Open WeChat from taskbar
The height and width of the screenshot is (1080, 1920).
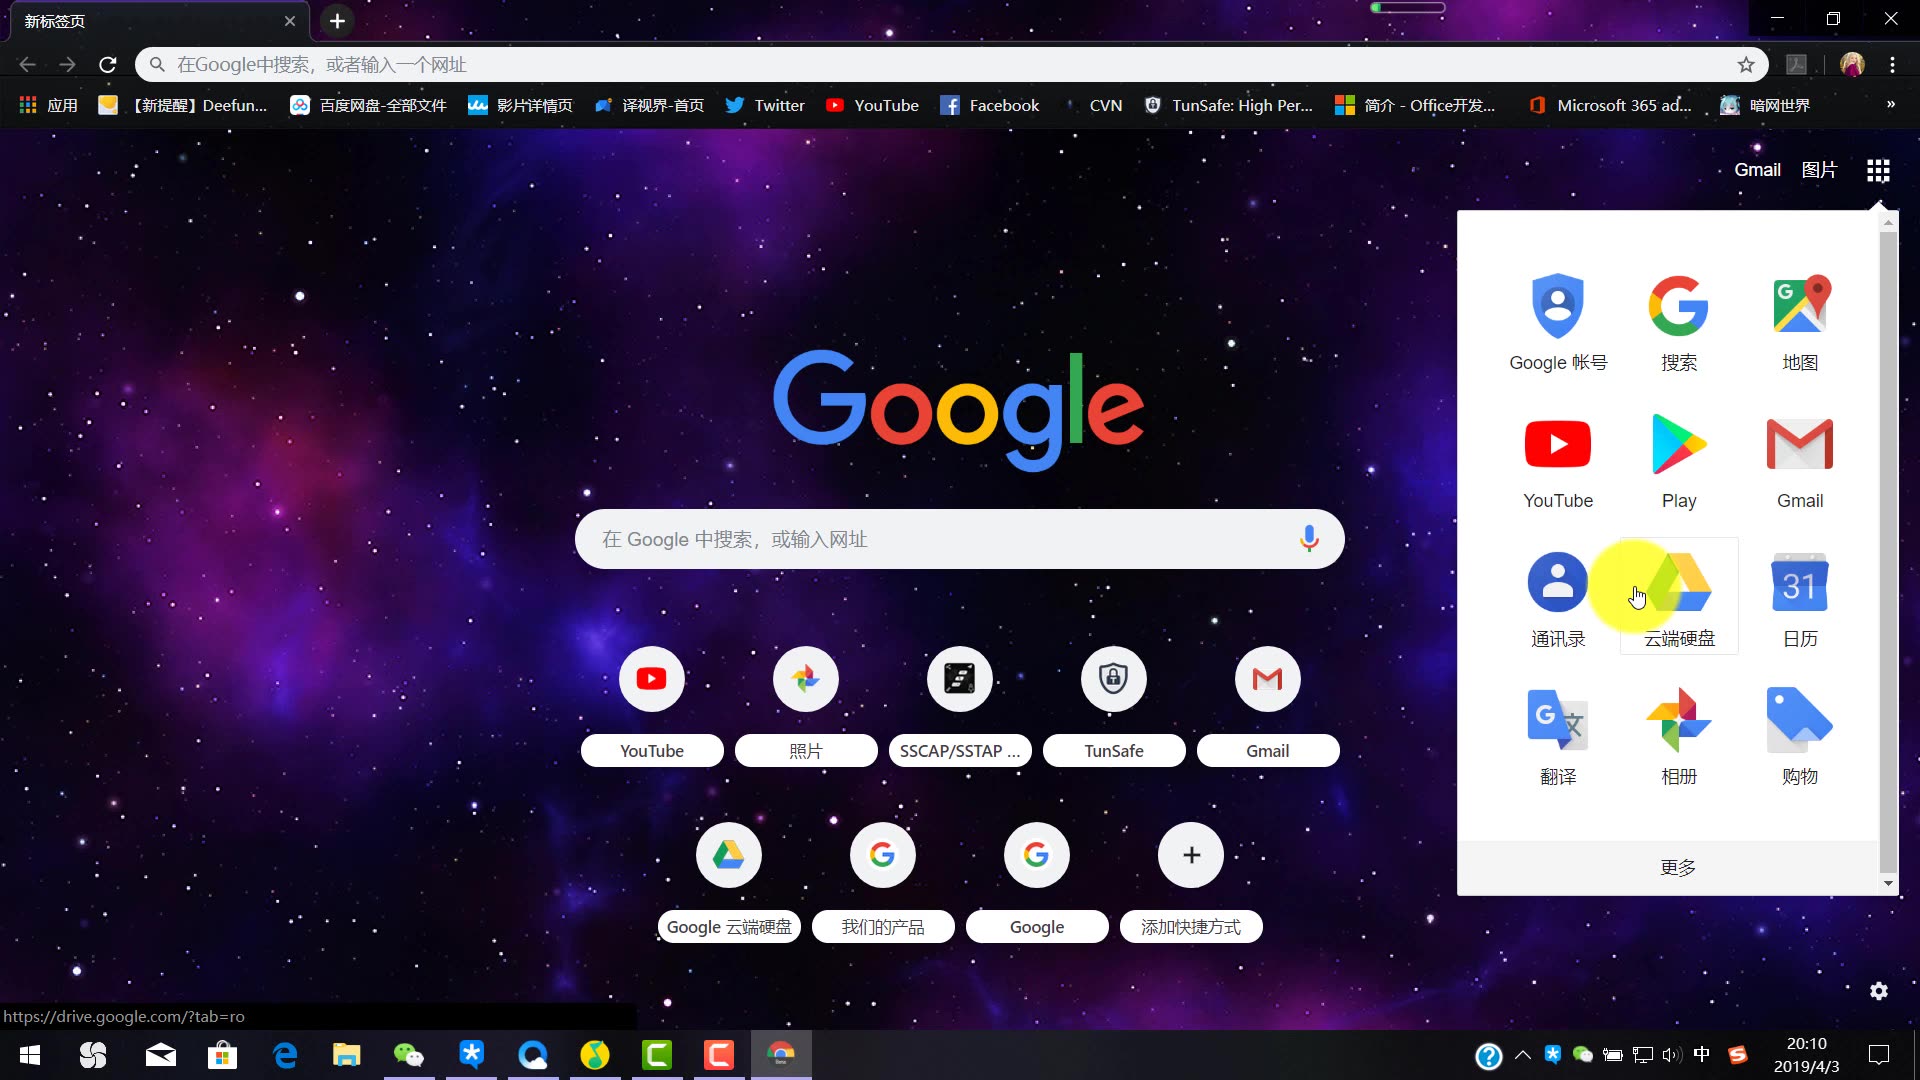pyautogui.click(x=409, y=1055)
